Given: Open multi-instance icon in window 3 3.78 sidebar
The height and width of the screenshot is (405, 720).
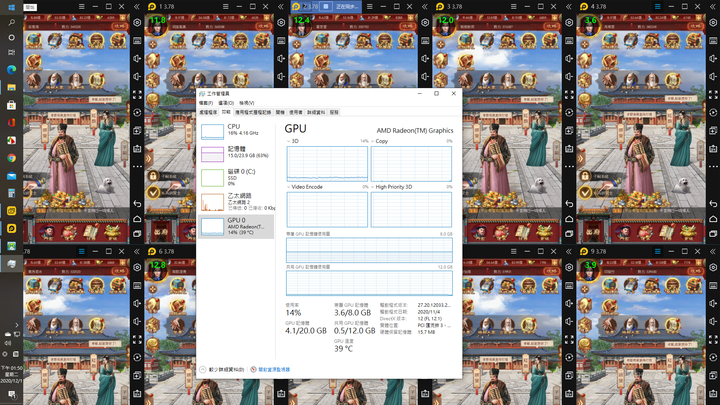Looking at the screenshot, I should click(x=569, y=130).
